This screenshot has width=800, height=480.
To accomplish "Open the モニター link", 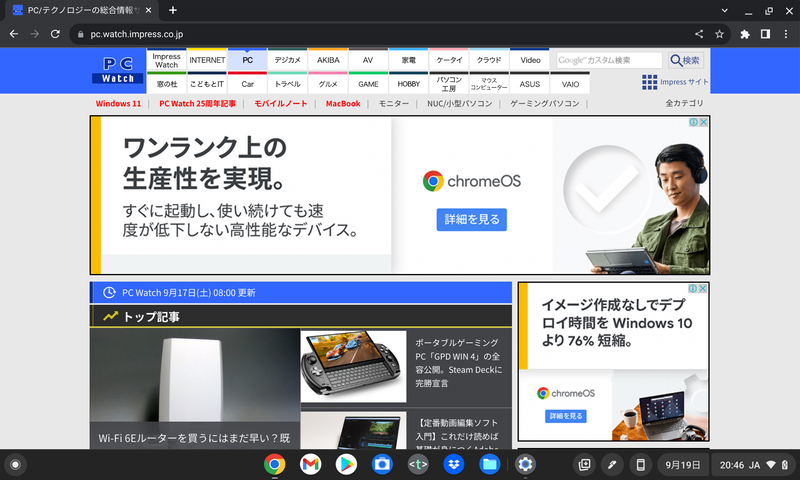I will (393, 104).
